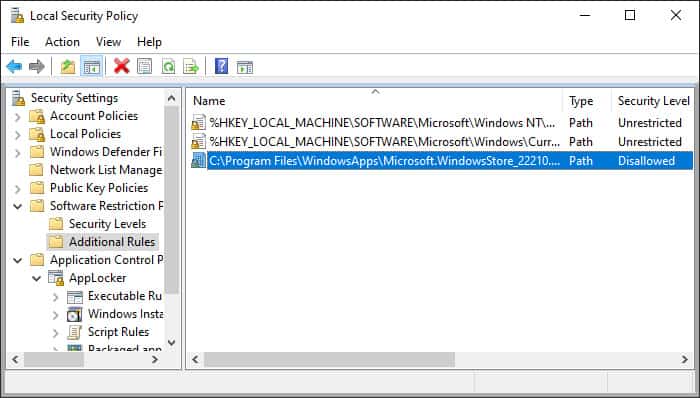700x398 pixels.
Task: Sort by the Security Level column header
Action: click(x=653, y=101)
